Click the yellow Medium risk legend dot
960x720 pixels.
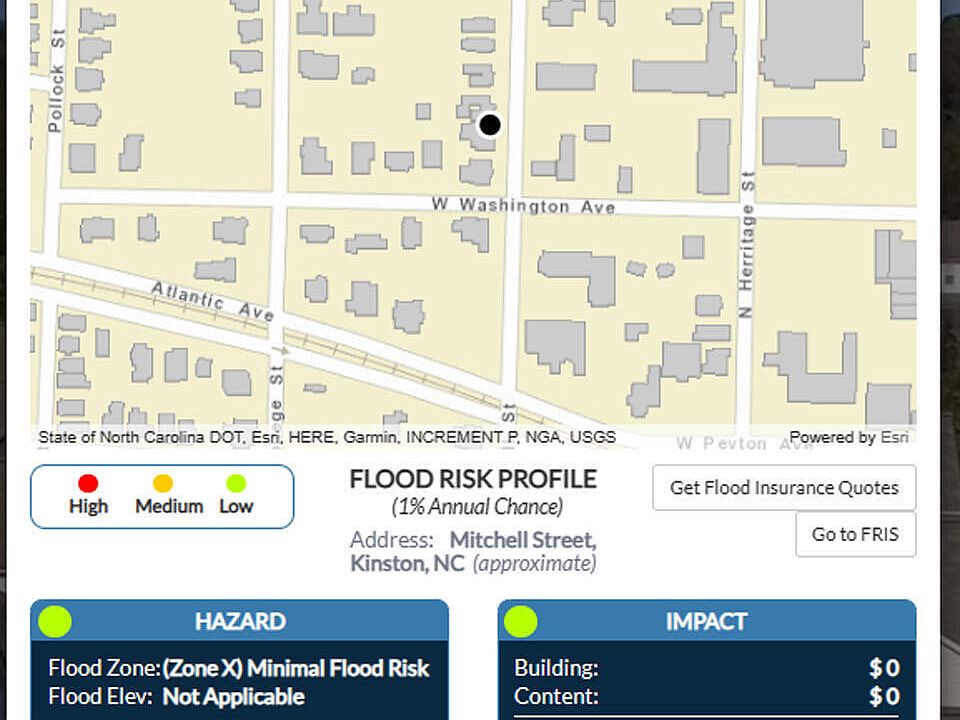[x=163, y=484]
